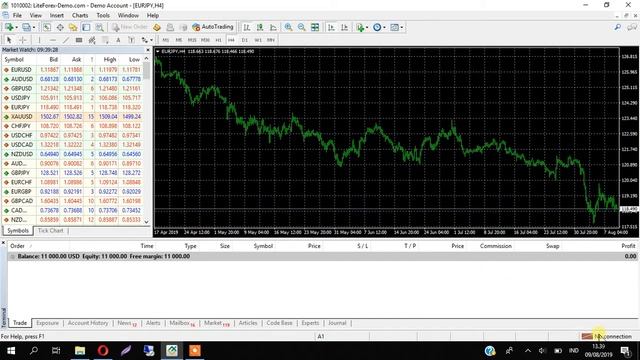Viewport: 640px width, 360px height.
Task: Select the GBPJPY symbol row
Action: (x=73, y=173)
